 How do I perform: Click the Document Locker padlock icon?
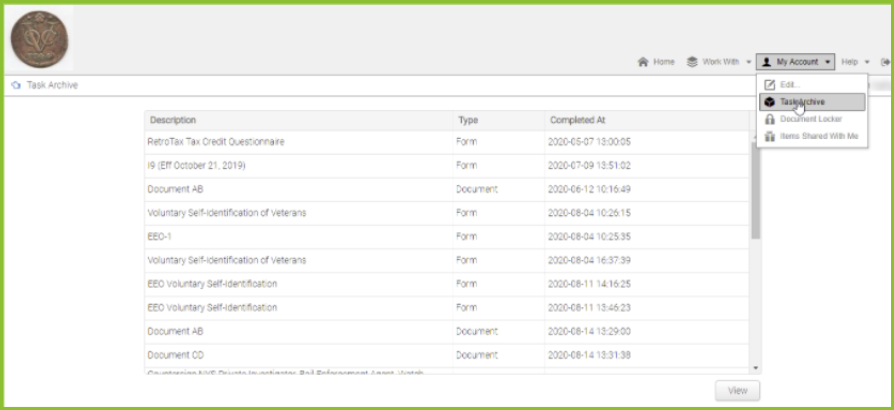(770, 119)
